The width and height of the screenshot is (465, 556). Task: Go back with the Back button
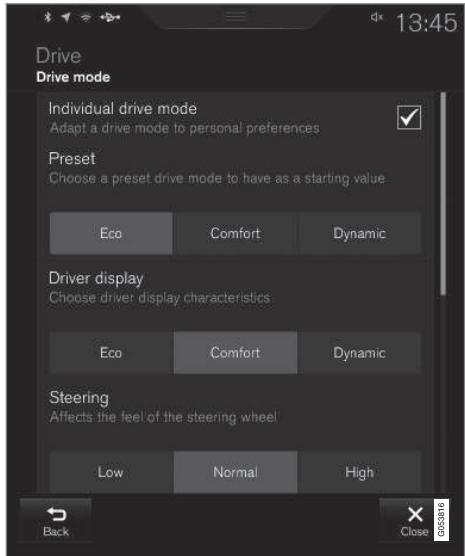(56, 521)
